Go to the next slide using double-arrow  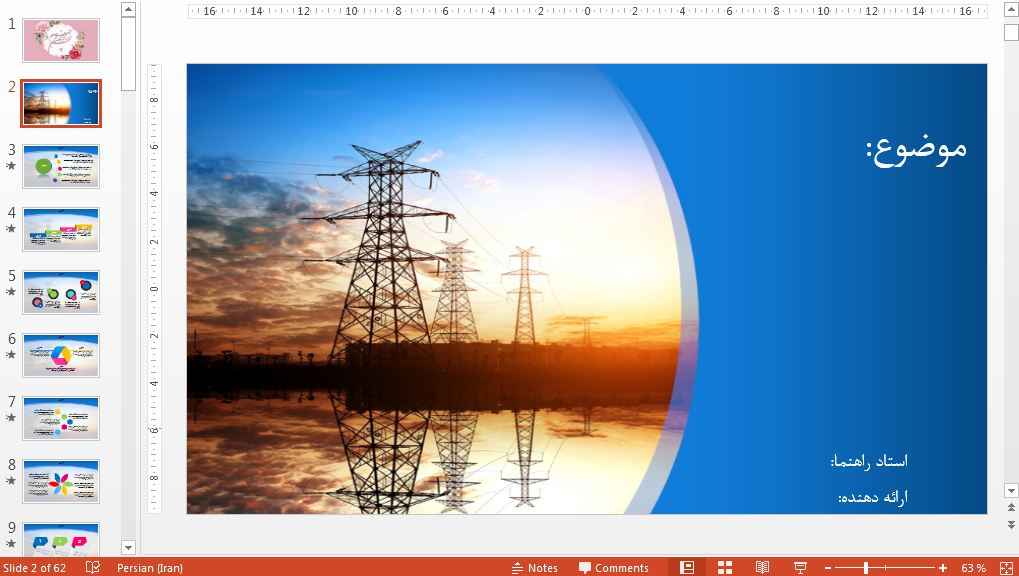point(1011,524)
